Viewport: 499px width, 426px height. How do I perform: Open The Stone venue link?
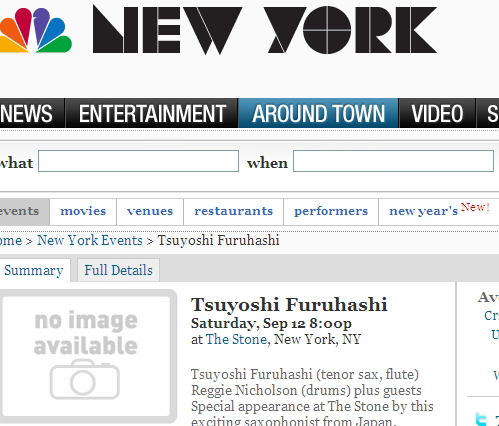pyautogui.click(x=236, y=340)
